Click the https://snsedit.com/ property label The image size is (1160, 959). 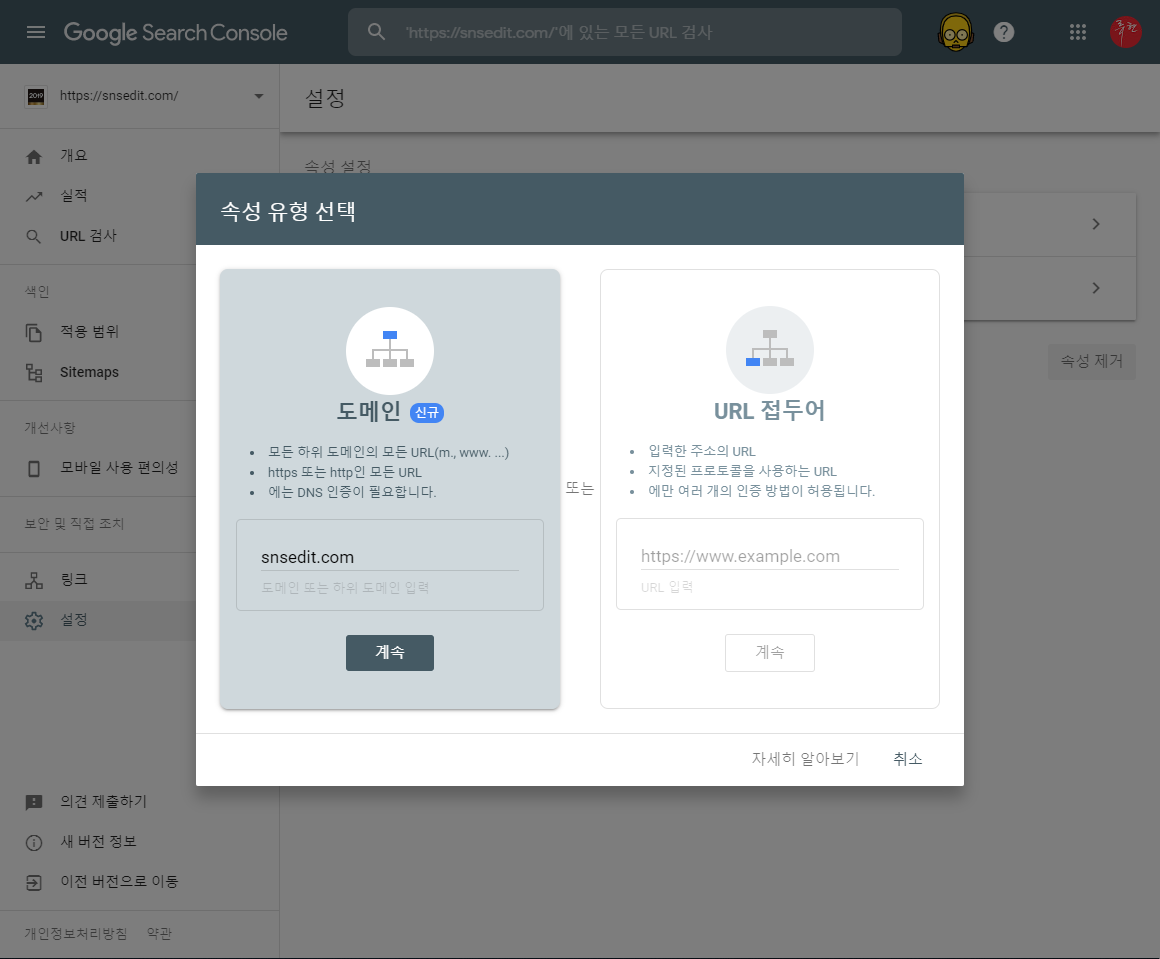click(119, 95)
